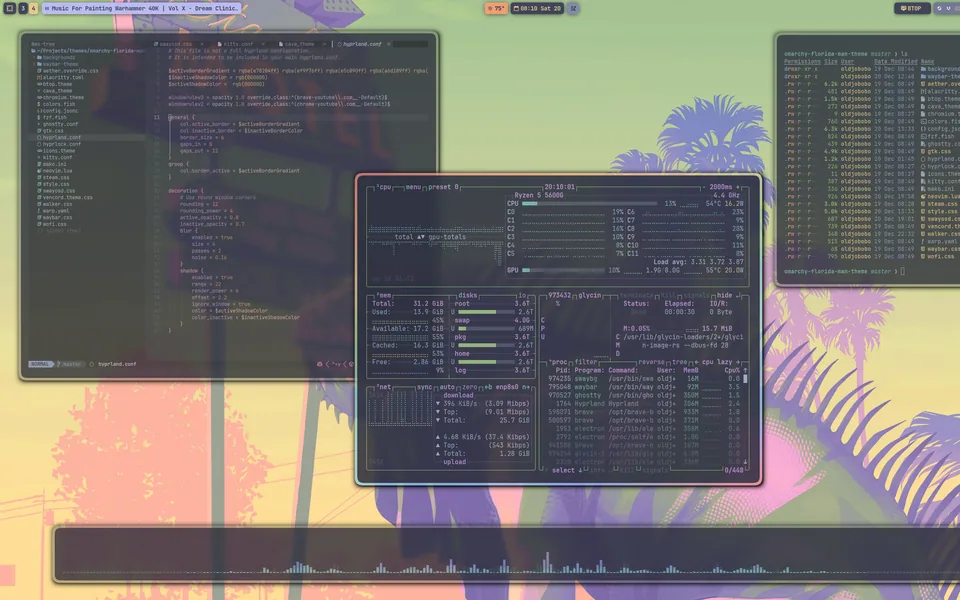960x600 pixels.
Task: Click the neovim.lua file icon in neo-tree
Action: [x=39, y=171]
